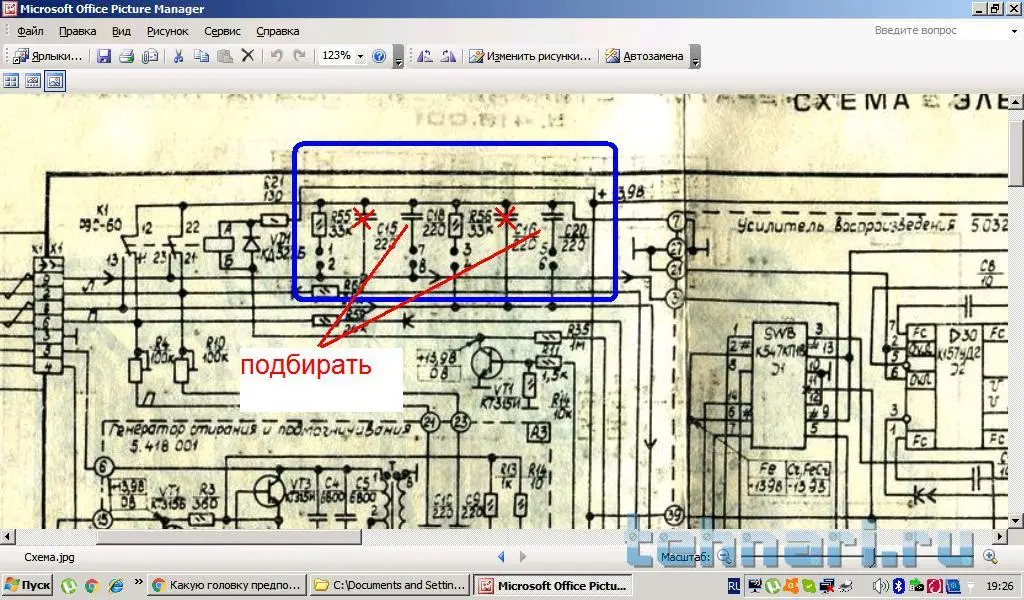Viewport: 1024px width, 600px height.
Task: Open the help question box dropdown arrow
Action: coord(1014,31)
